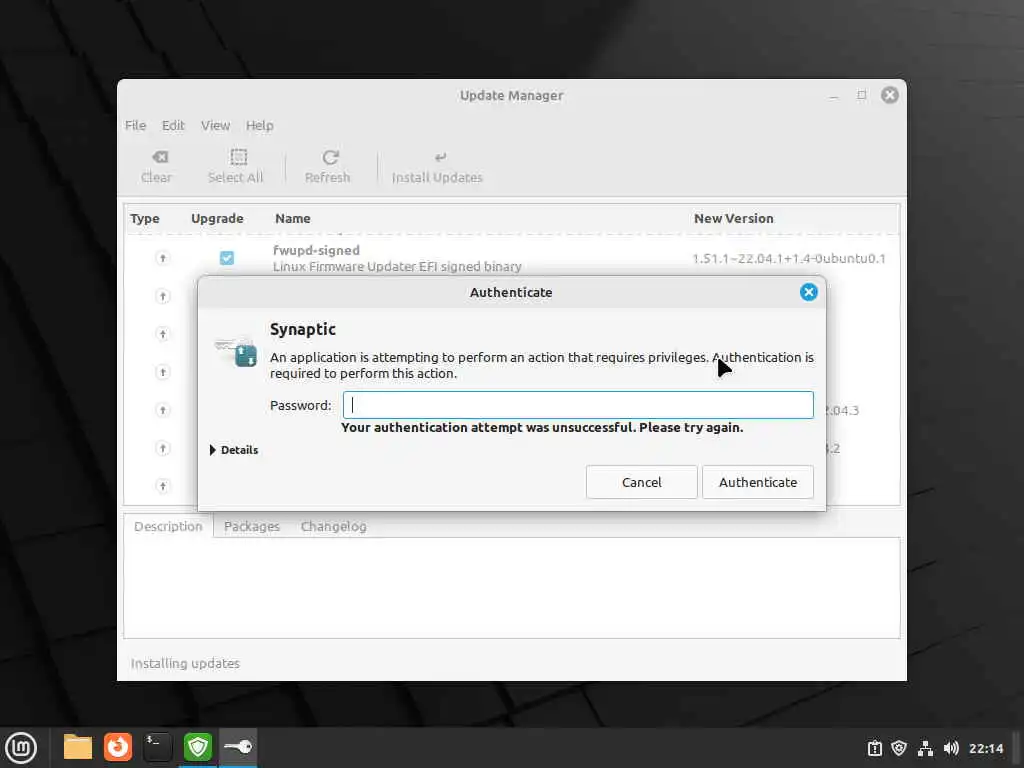Click the authentication key taskbar item
Screen dimensions: 1024x768
pos(238,748)
